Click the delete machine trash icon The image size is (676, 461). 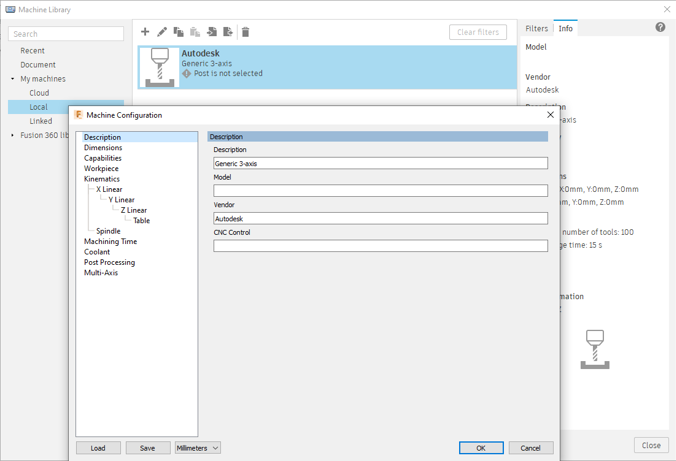pyautogui.click(x=245, y=32)
